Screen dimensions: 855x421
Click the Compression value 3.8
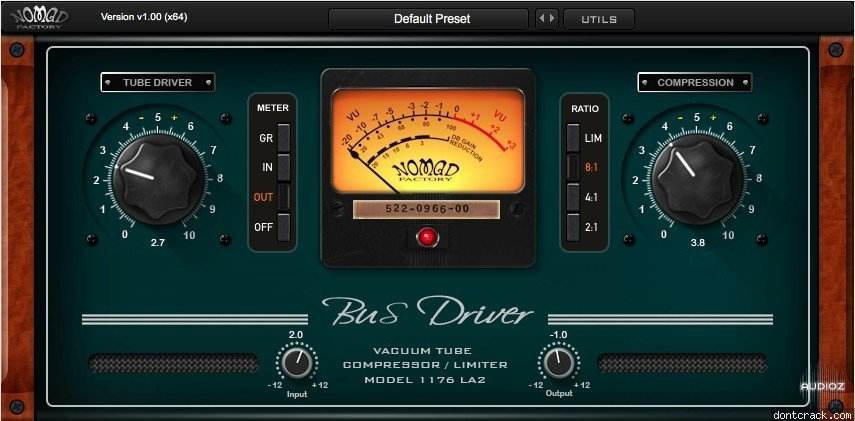697,243
